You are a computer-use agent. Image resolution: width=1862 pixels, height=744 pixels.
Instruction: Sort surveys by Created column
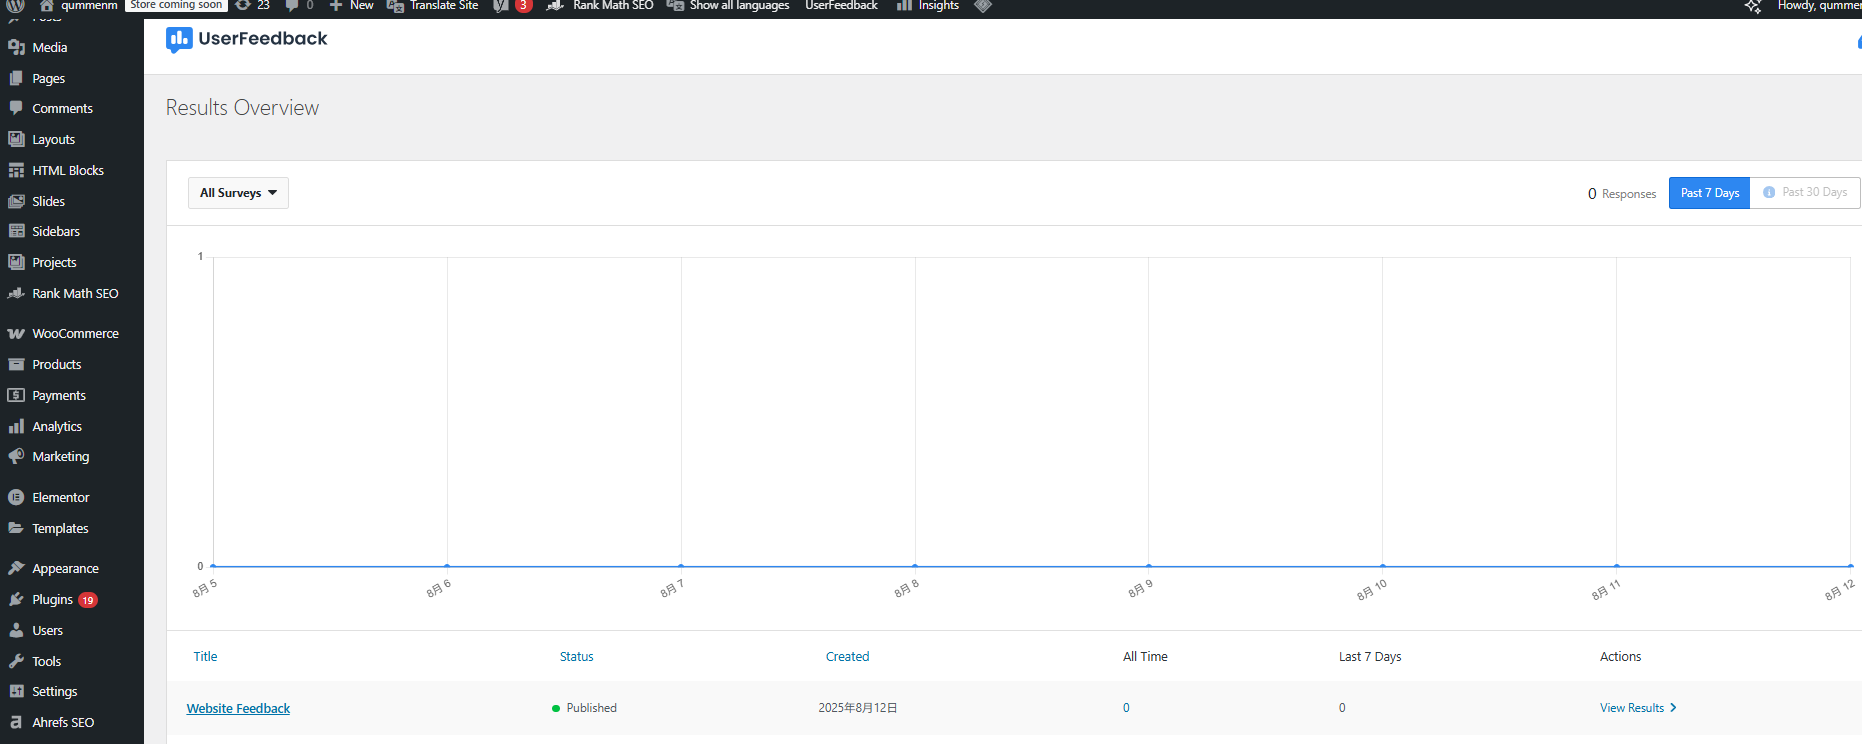[x=847, y=657]
